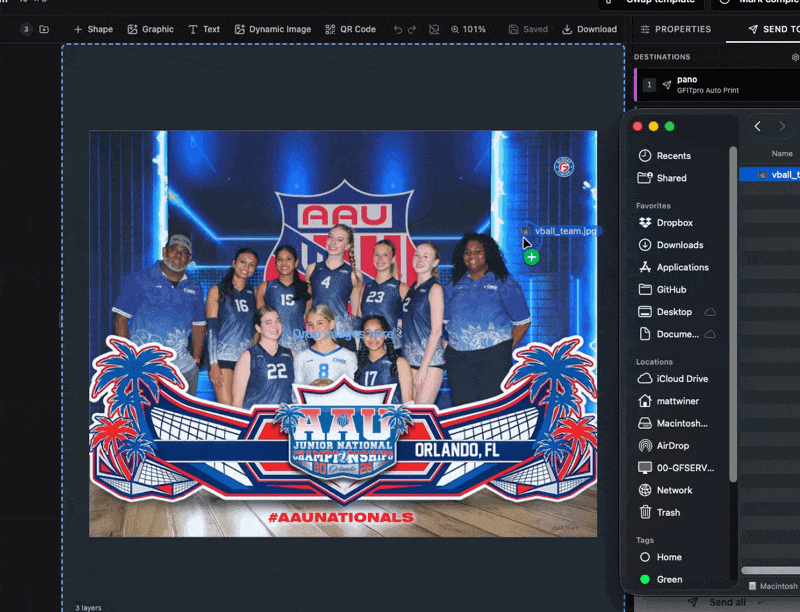Image resolution: width=800 pixels, height=612 pixels.
Task: Open AirDrop in Finder sidebar
Action: coord(664,446)
